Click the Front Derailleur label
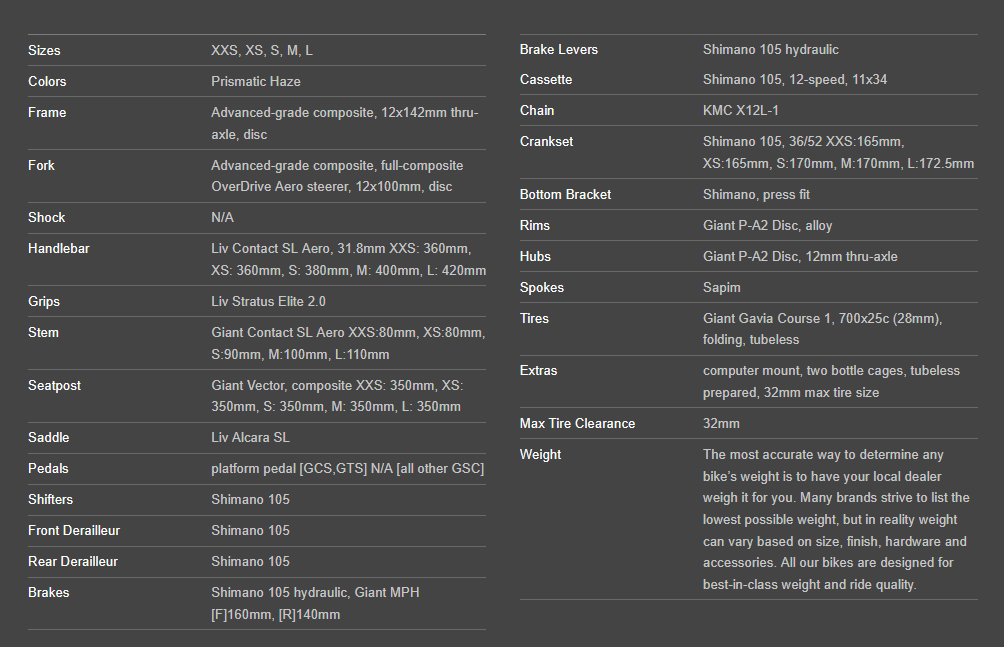Screen dimensions: 1004x647 74,530
